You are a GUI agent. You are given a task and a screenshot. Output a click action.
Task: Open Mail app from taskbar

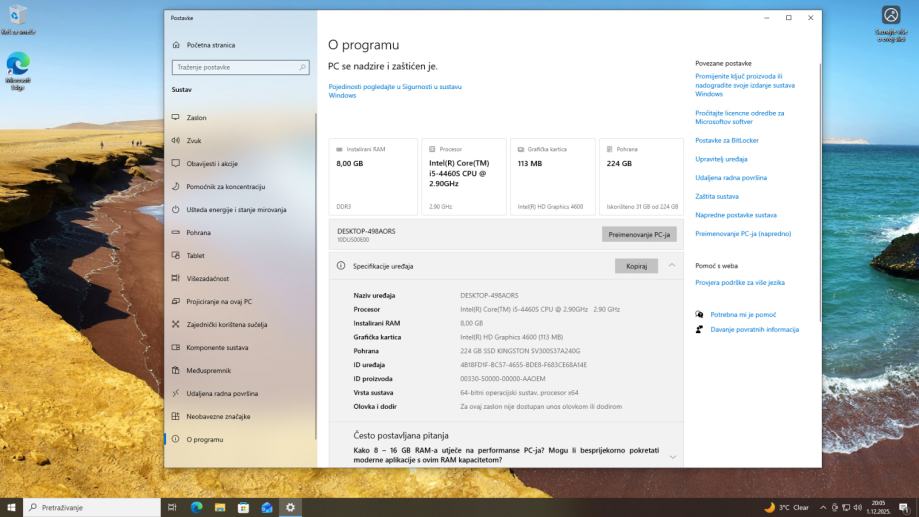click(267, 508)
